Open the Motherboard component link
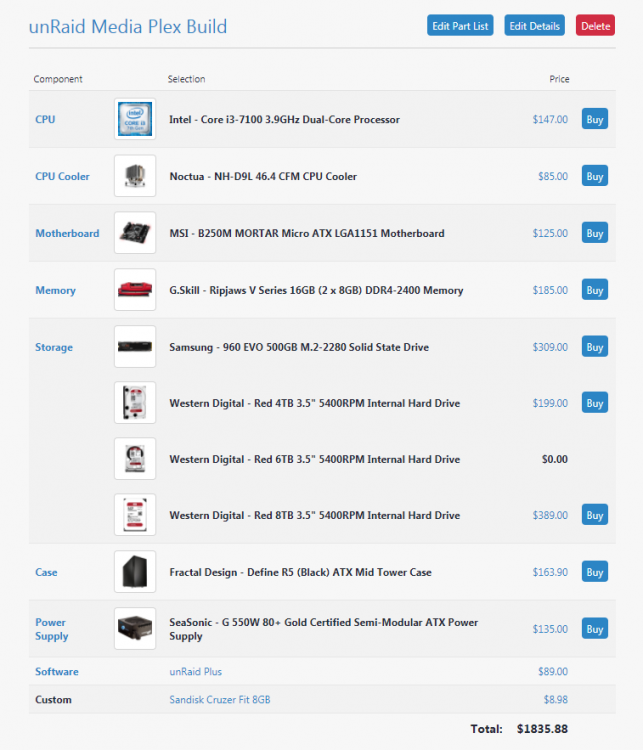Viewport: 643px width, 750px height. tap(67, 233)
